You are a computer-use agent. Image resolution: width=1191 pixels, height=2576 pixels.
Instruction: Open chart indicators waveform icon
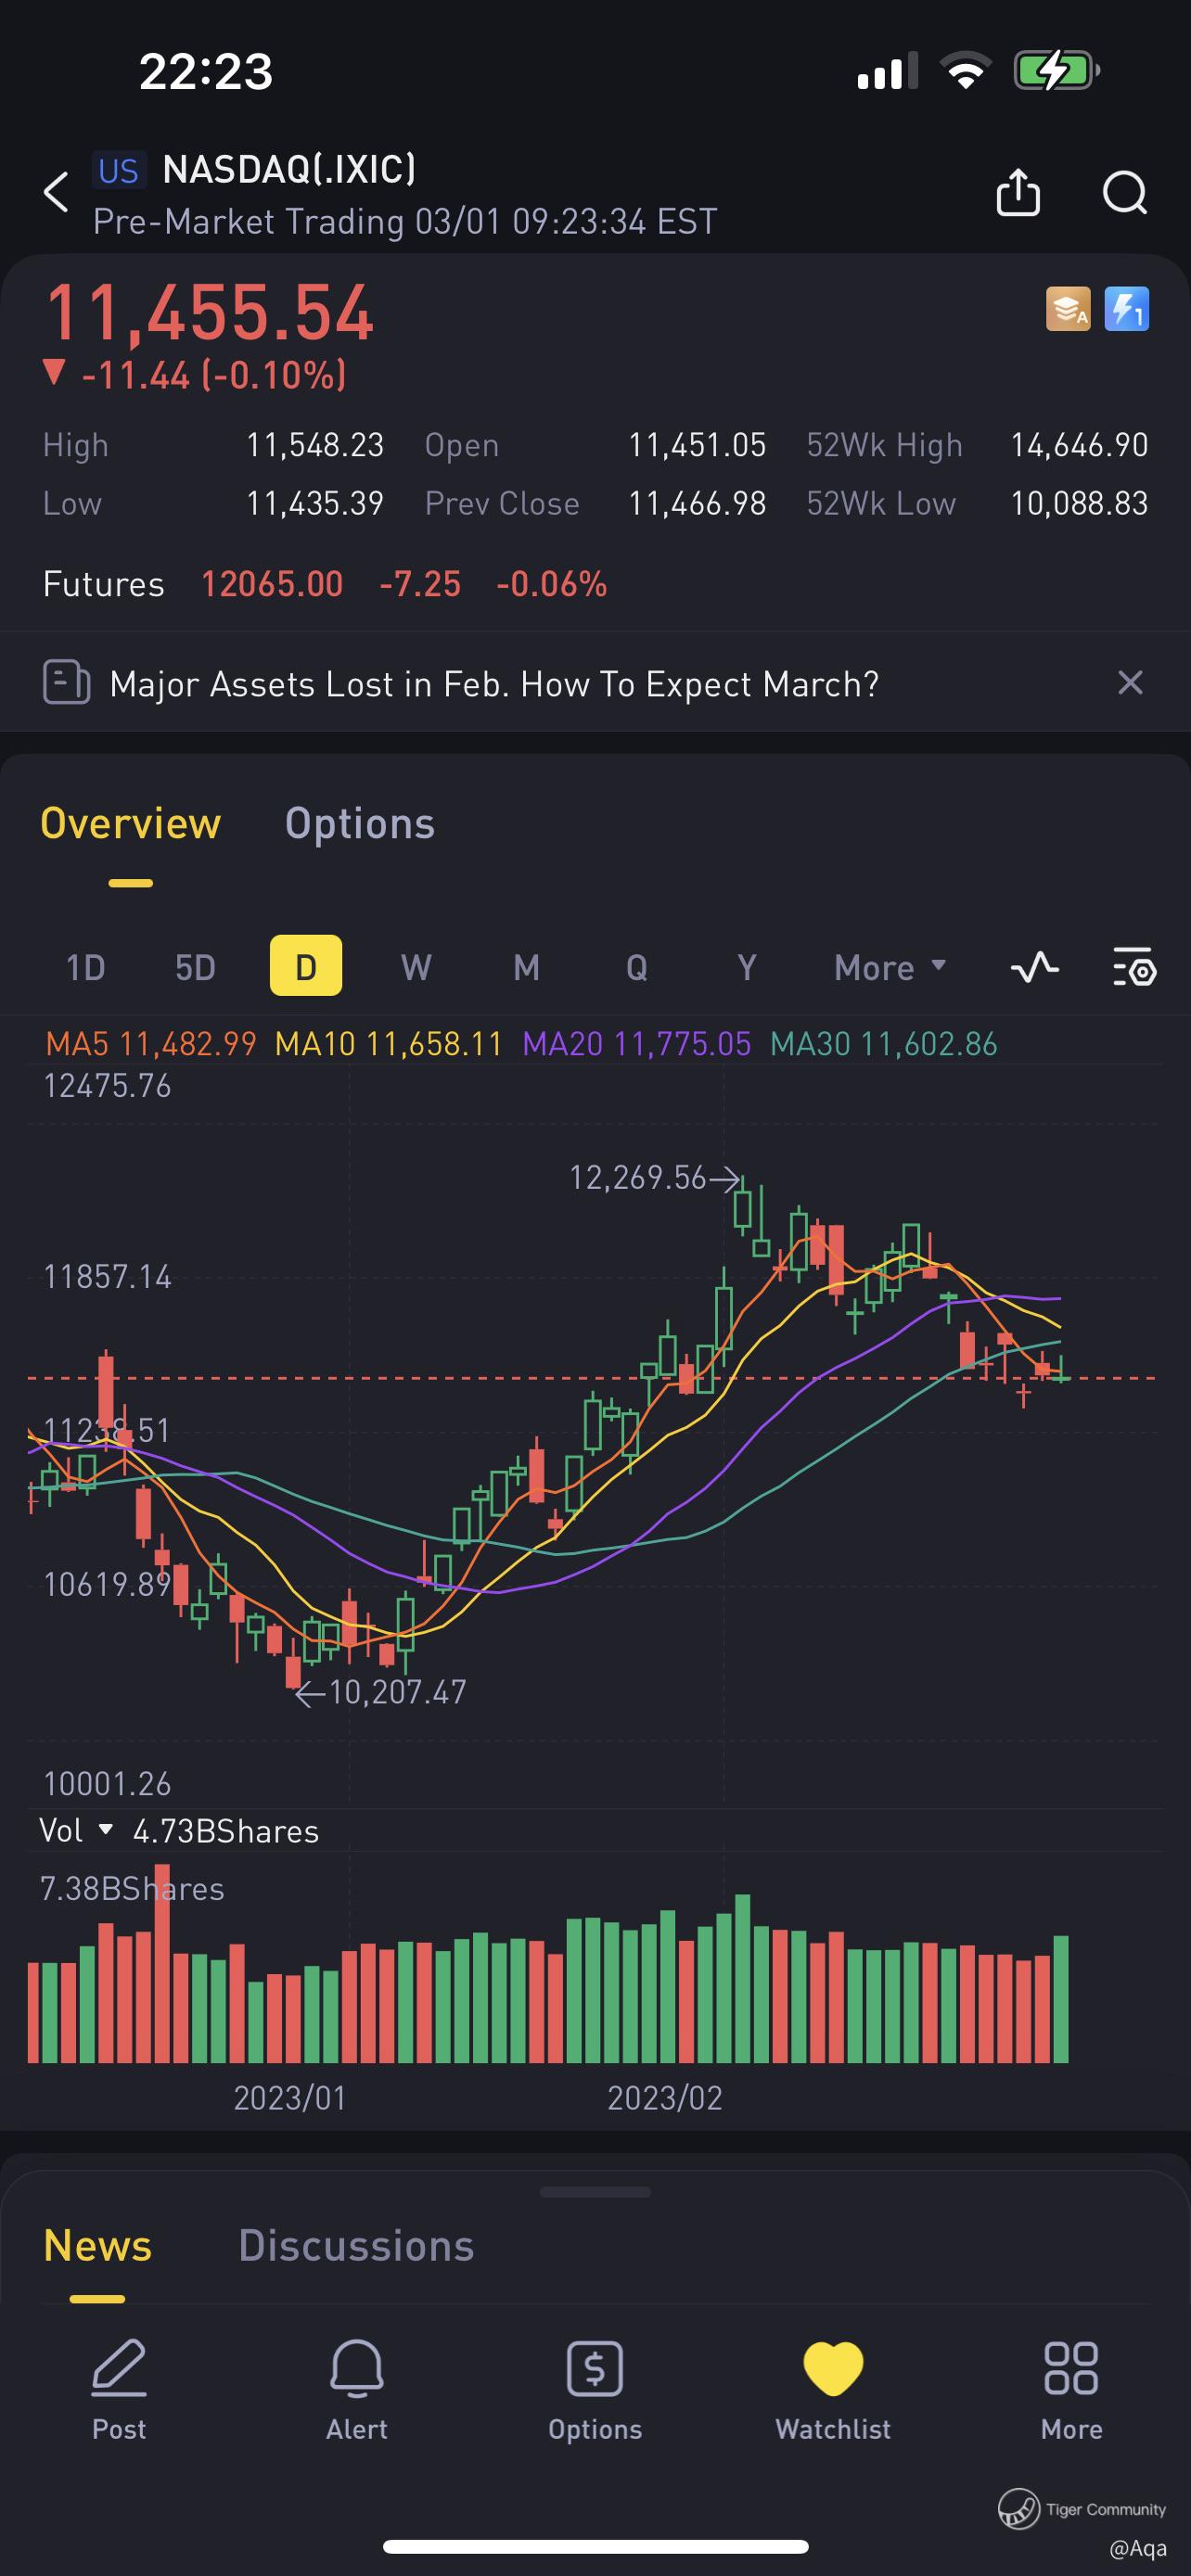(x=1035, y=967)
